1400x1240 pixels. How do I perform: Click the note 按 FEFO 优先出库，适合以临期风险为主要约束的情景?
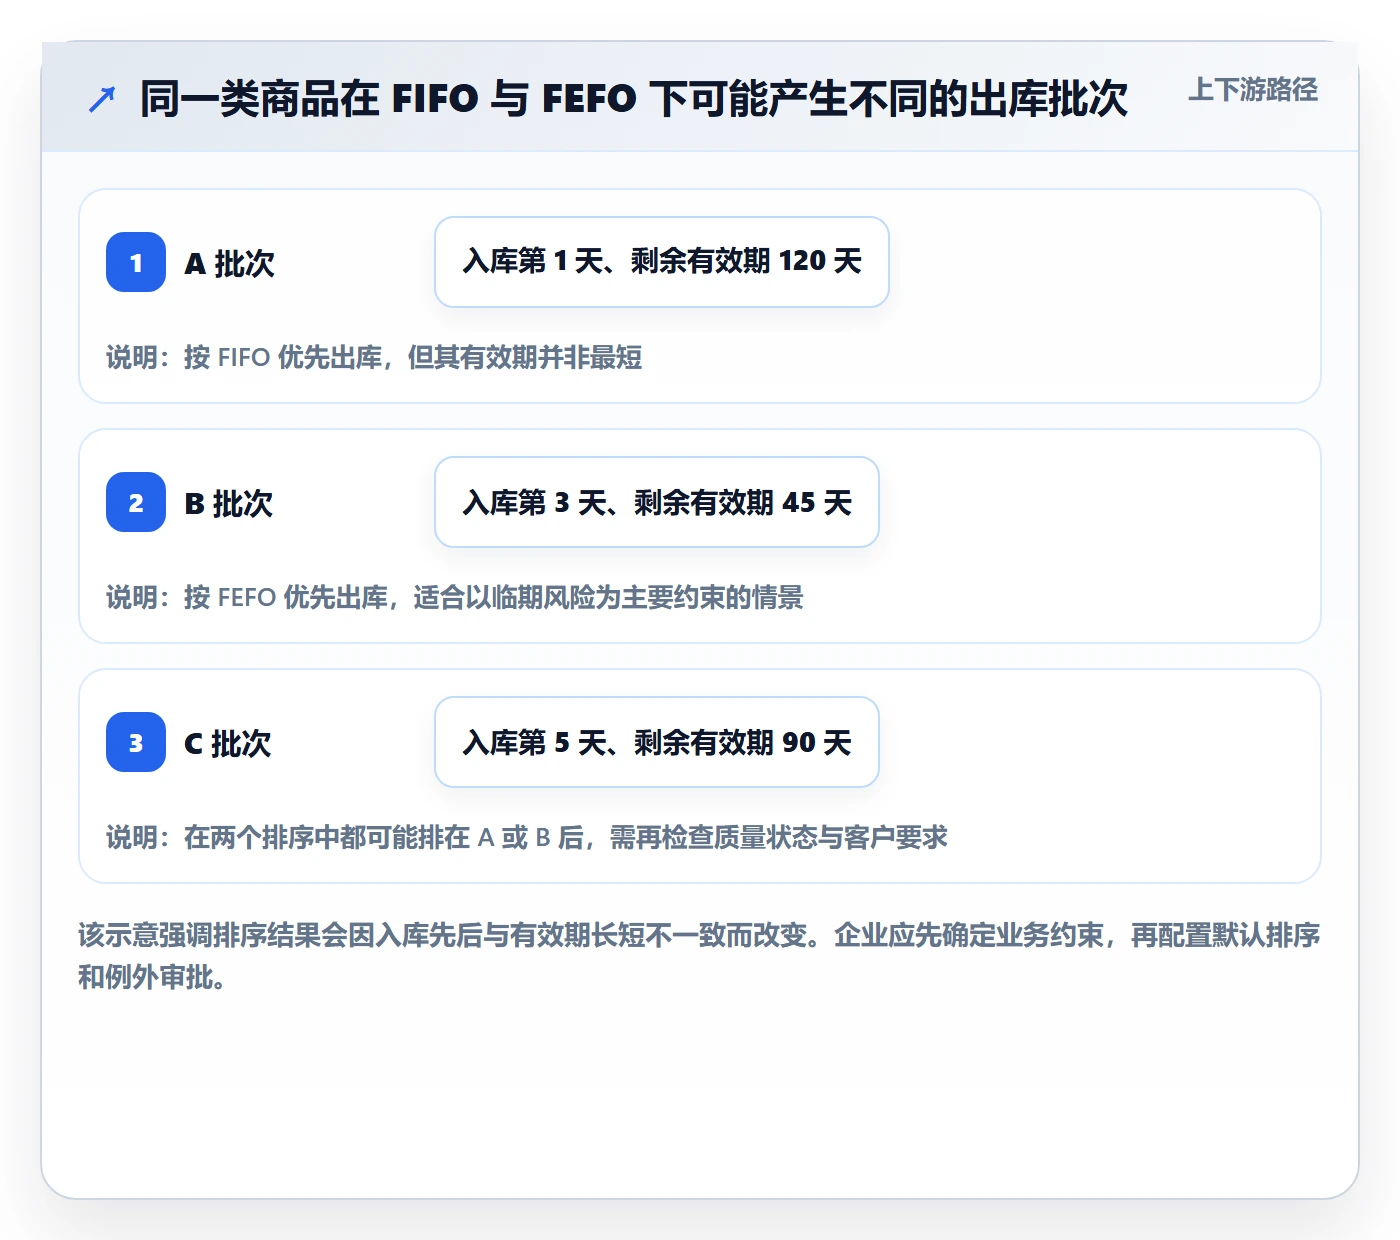tap(494, 597)
